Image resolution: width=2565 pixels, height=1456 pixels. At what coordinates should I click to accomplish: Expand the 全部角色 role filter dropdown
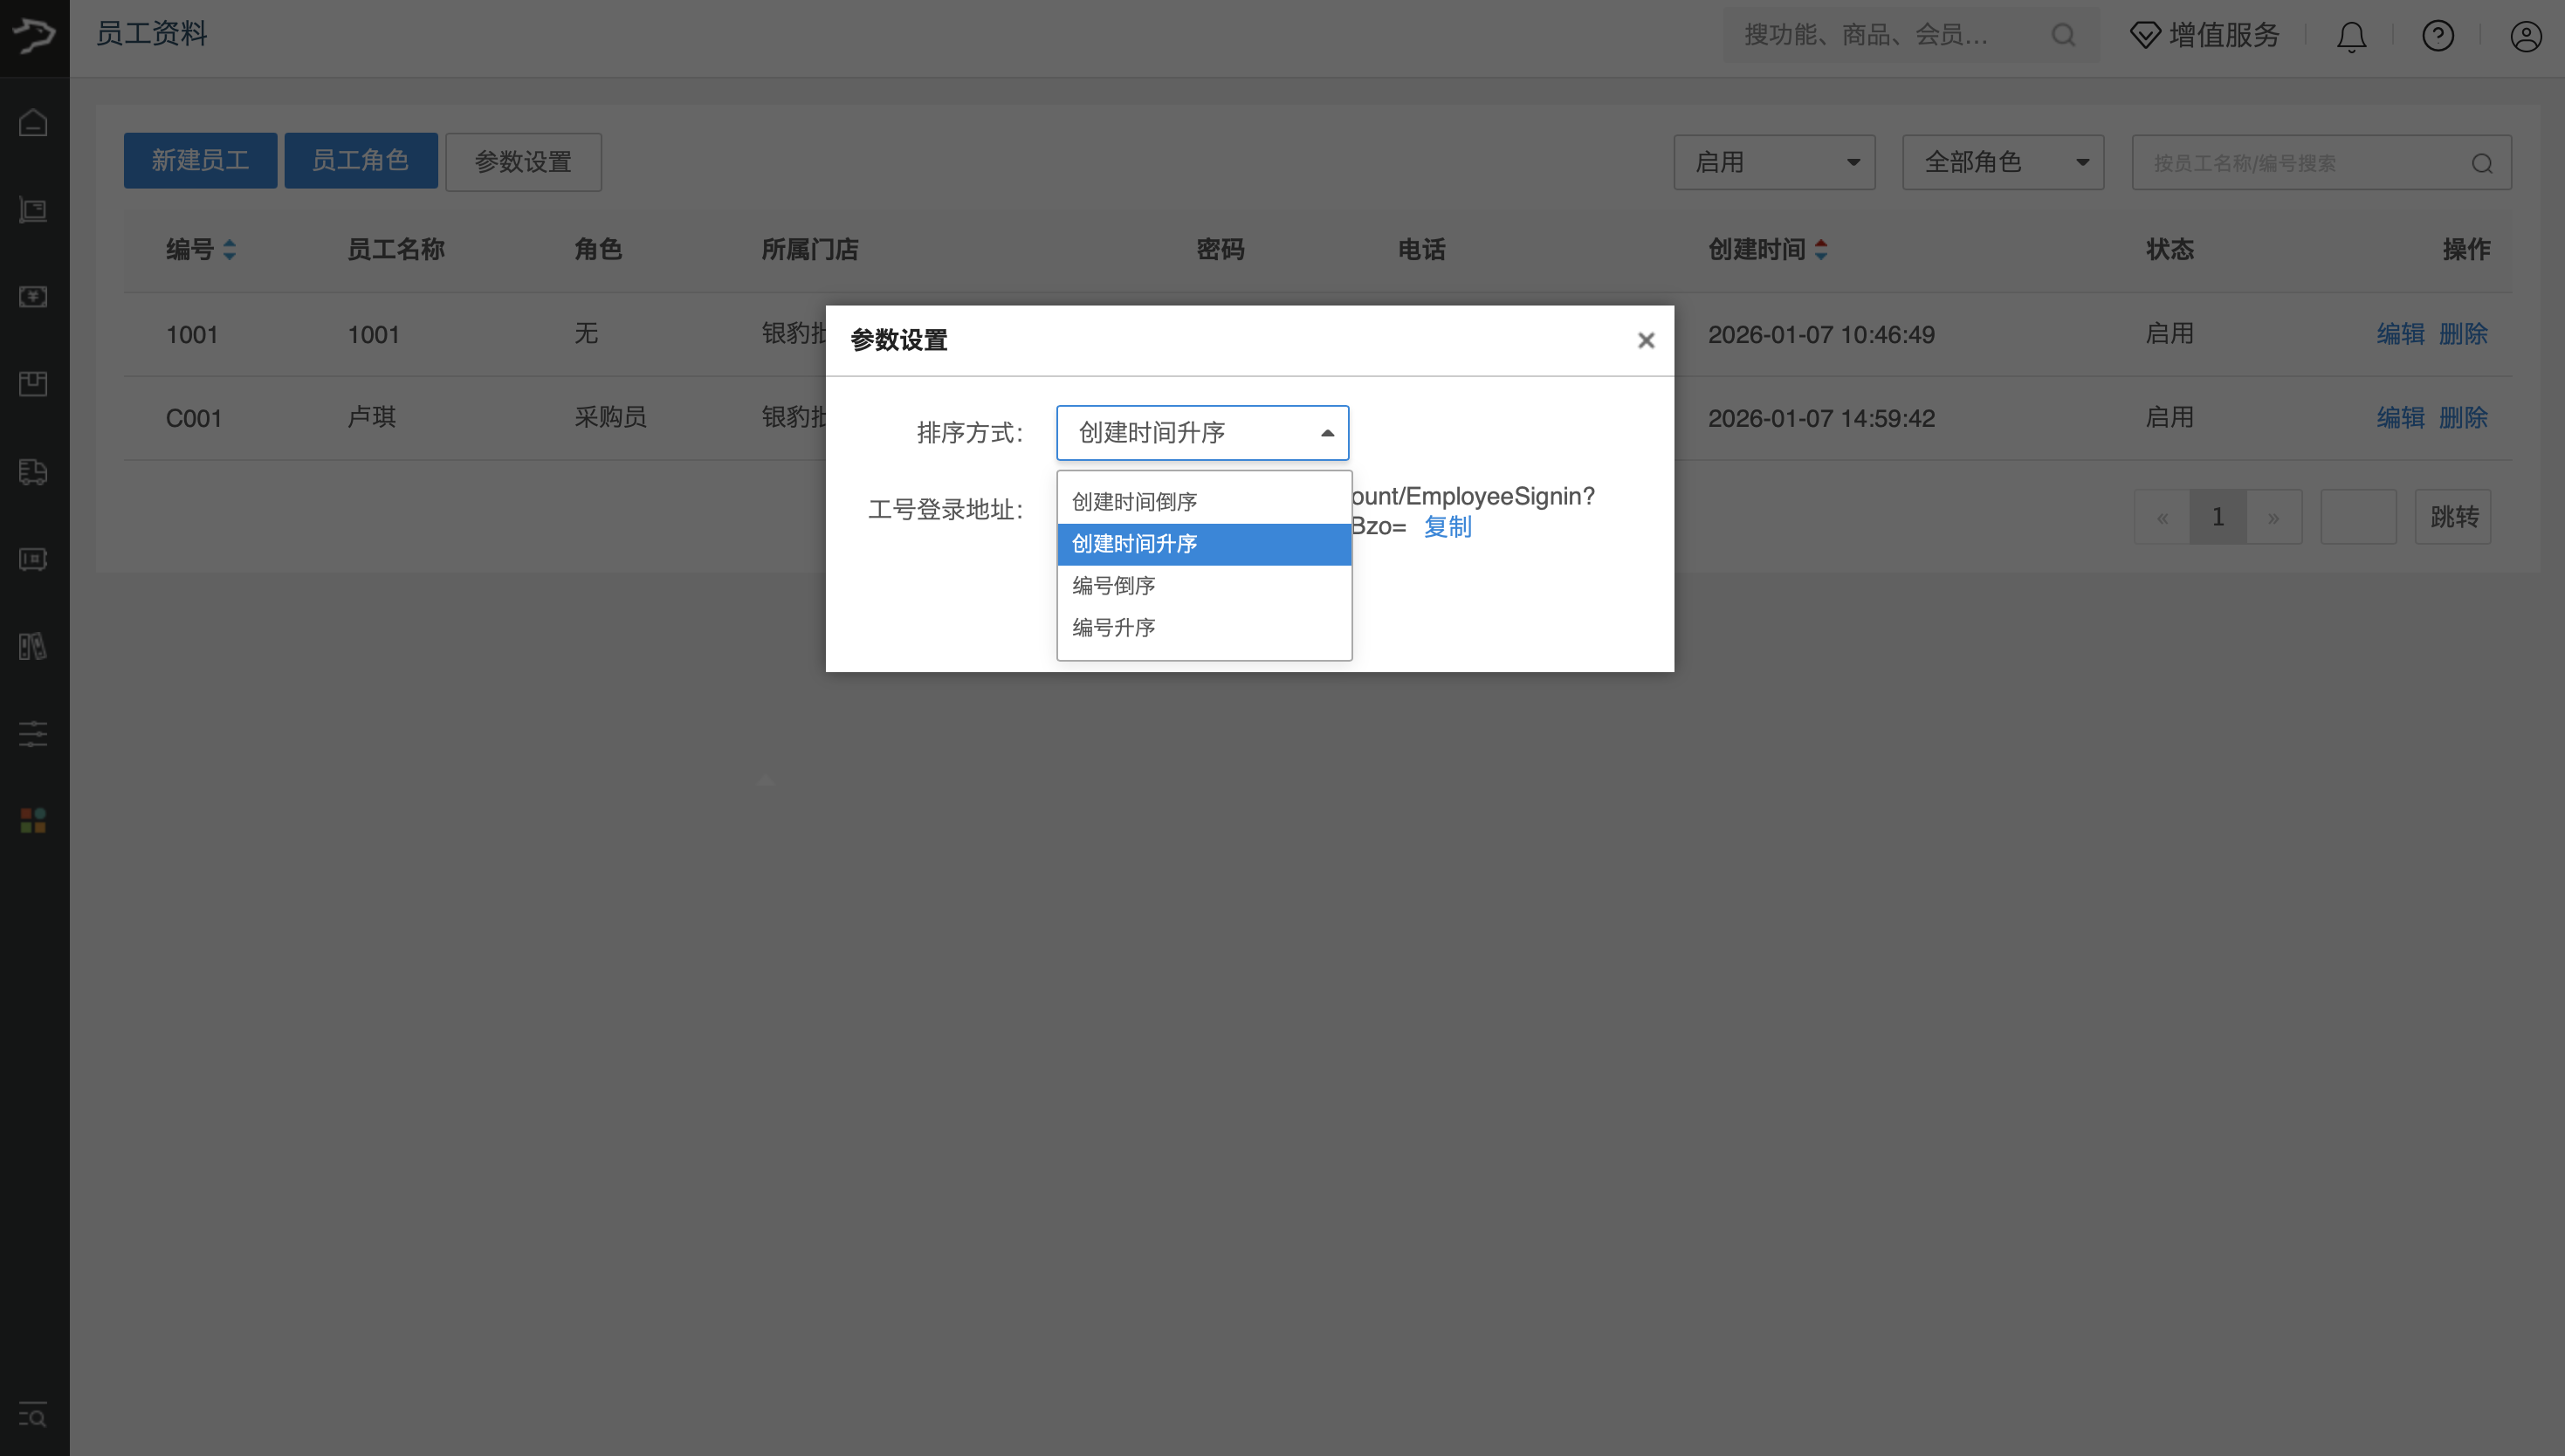tap(2002, 161)
